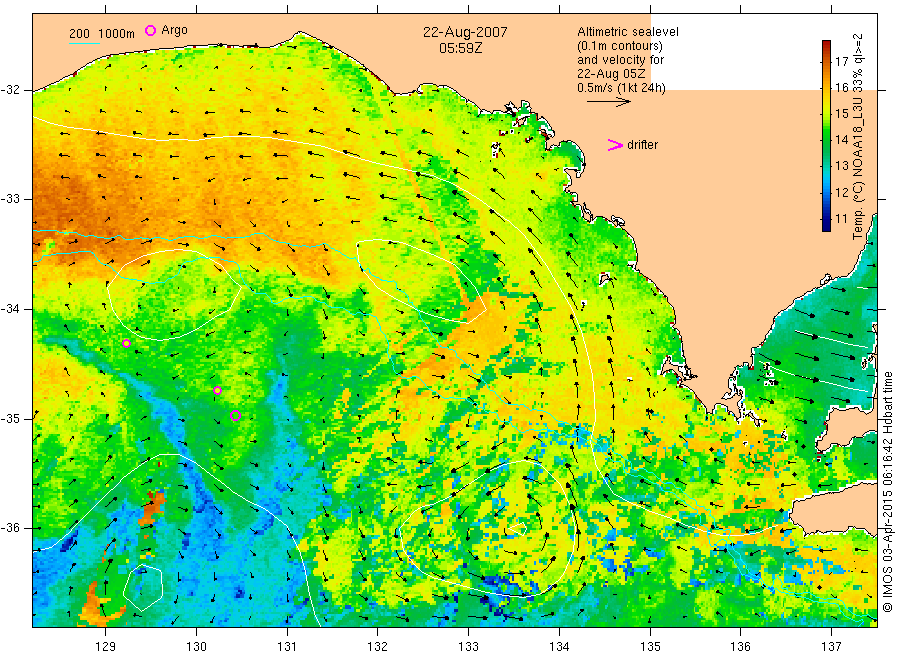Click latitude label -34
900x660 pixels.
pos(11,309)
